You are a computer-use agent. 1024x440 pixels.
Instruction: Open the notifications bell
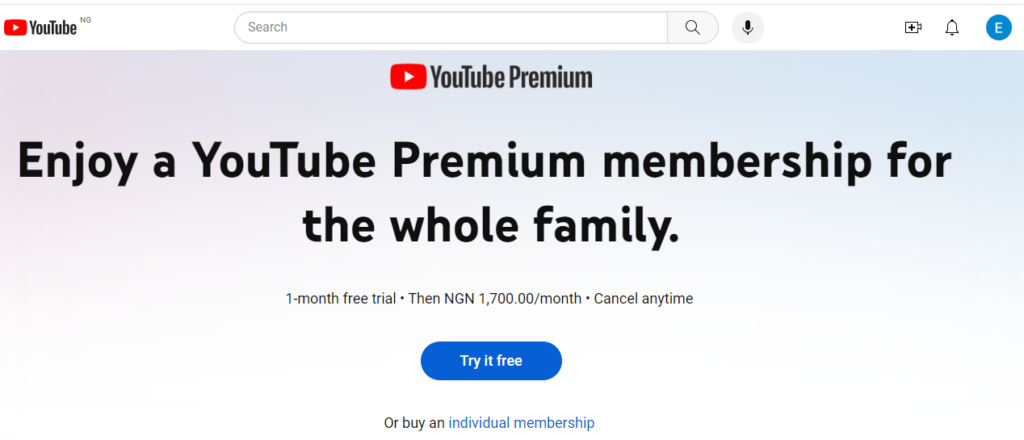point(952,27)
